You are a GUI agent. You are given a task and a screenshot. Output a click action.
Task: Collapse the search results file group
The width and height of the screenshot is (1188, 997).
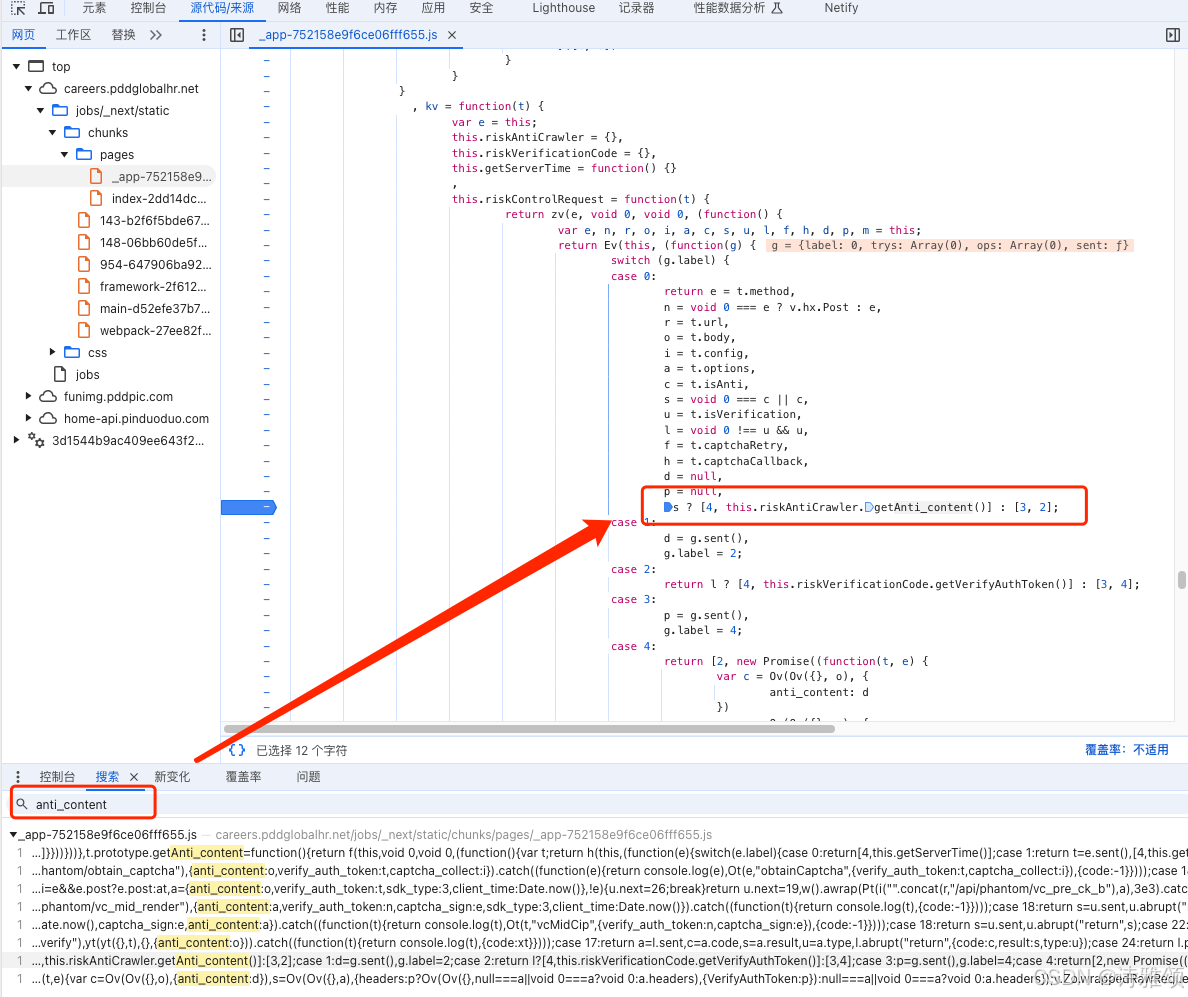pyautogui.click(x=14, y=835)
